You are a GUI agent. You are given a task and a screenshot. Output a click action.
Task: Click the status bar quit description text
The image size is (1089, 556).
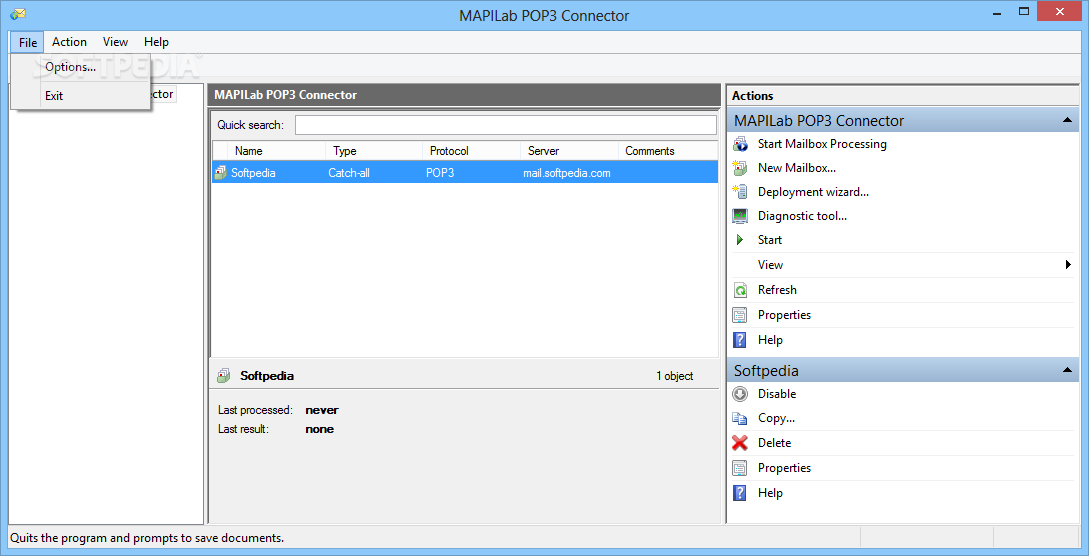(147, 538)
